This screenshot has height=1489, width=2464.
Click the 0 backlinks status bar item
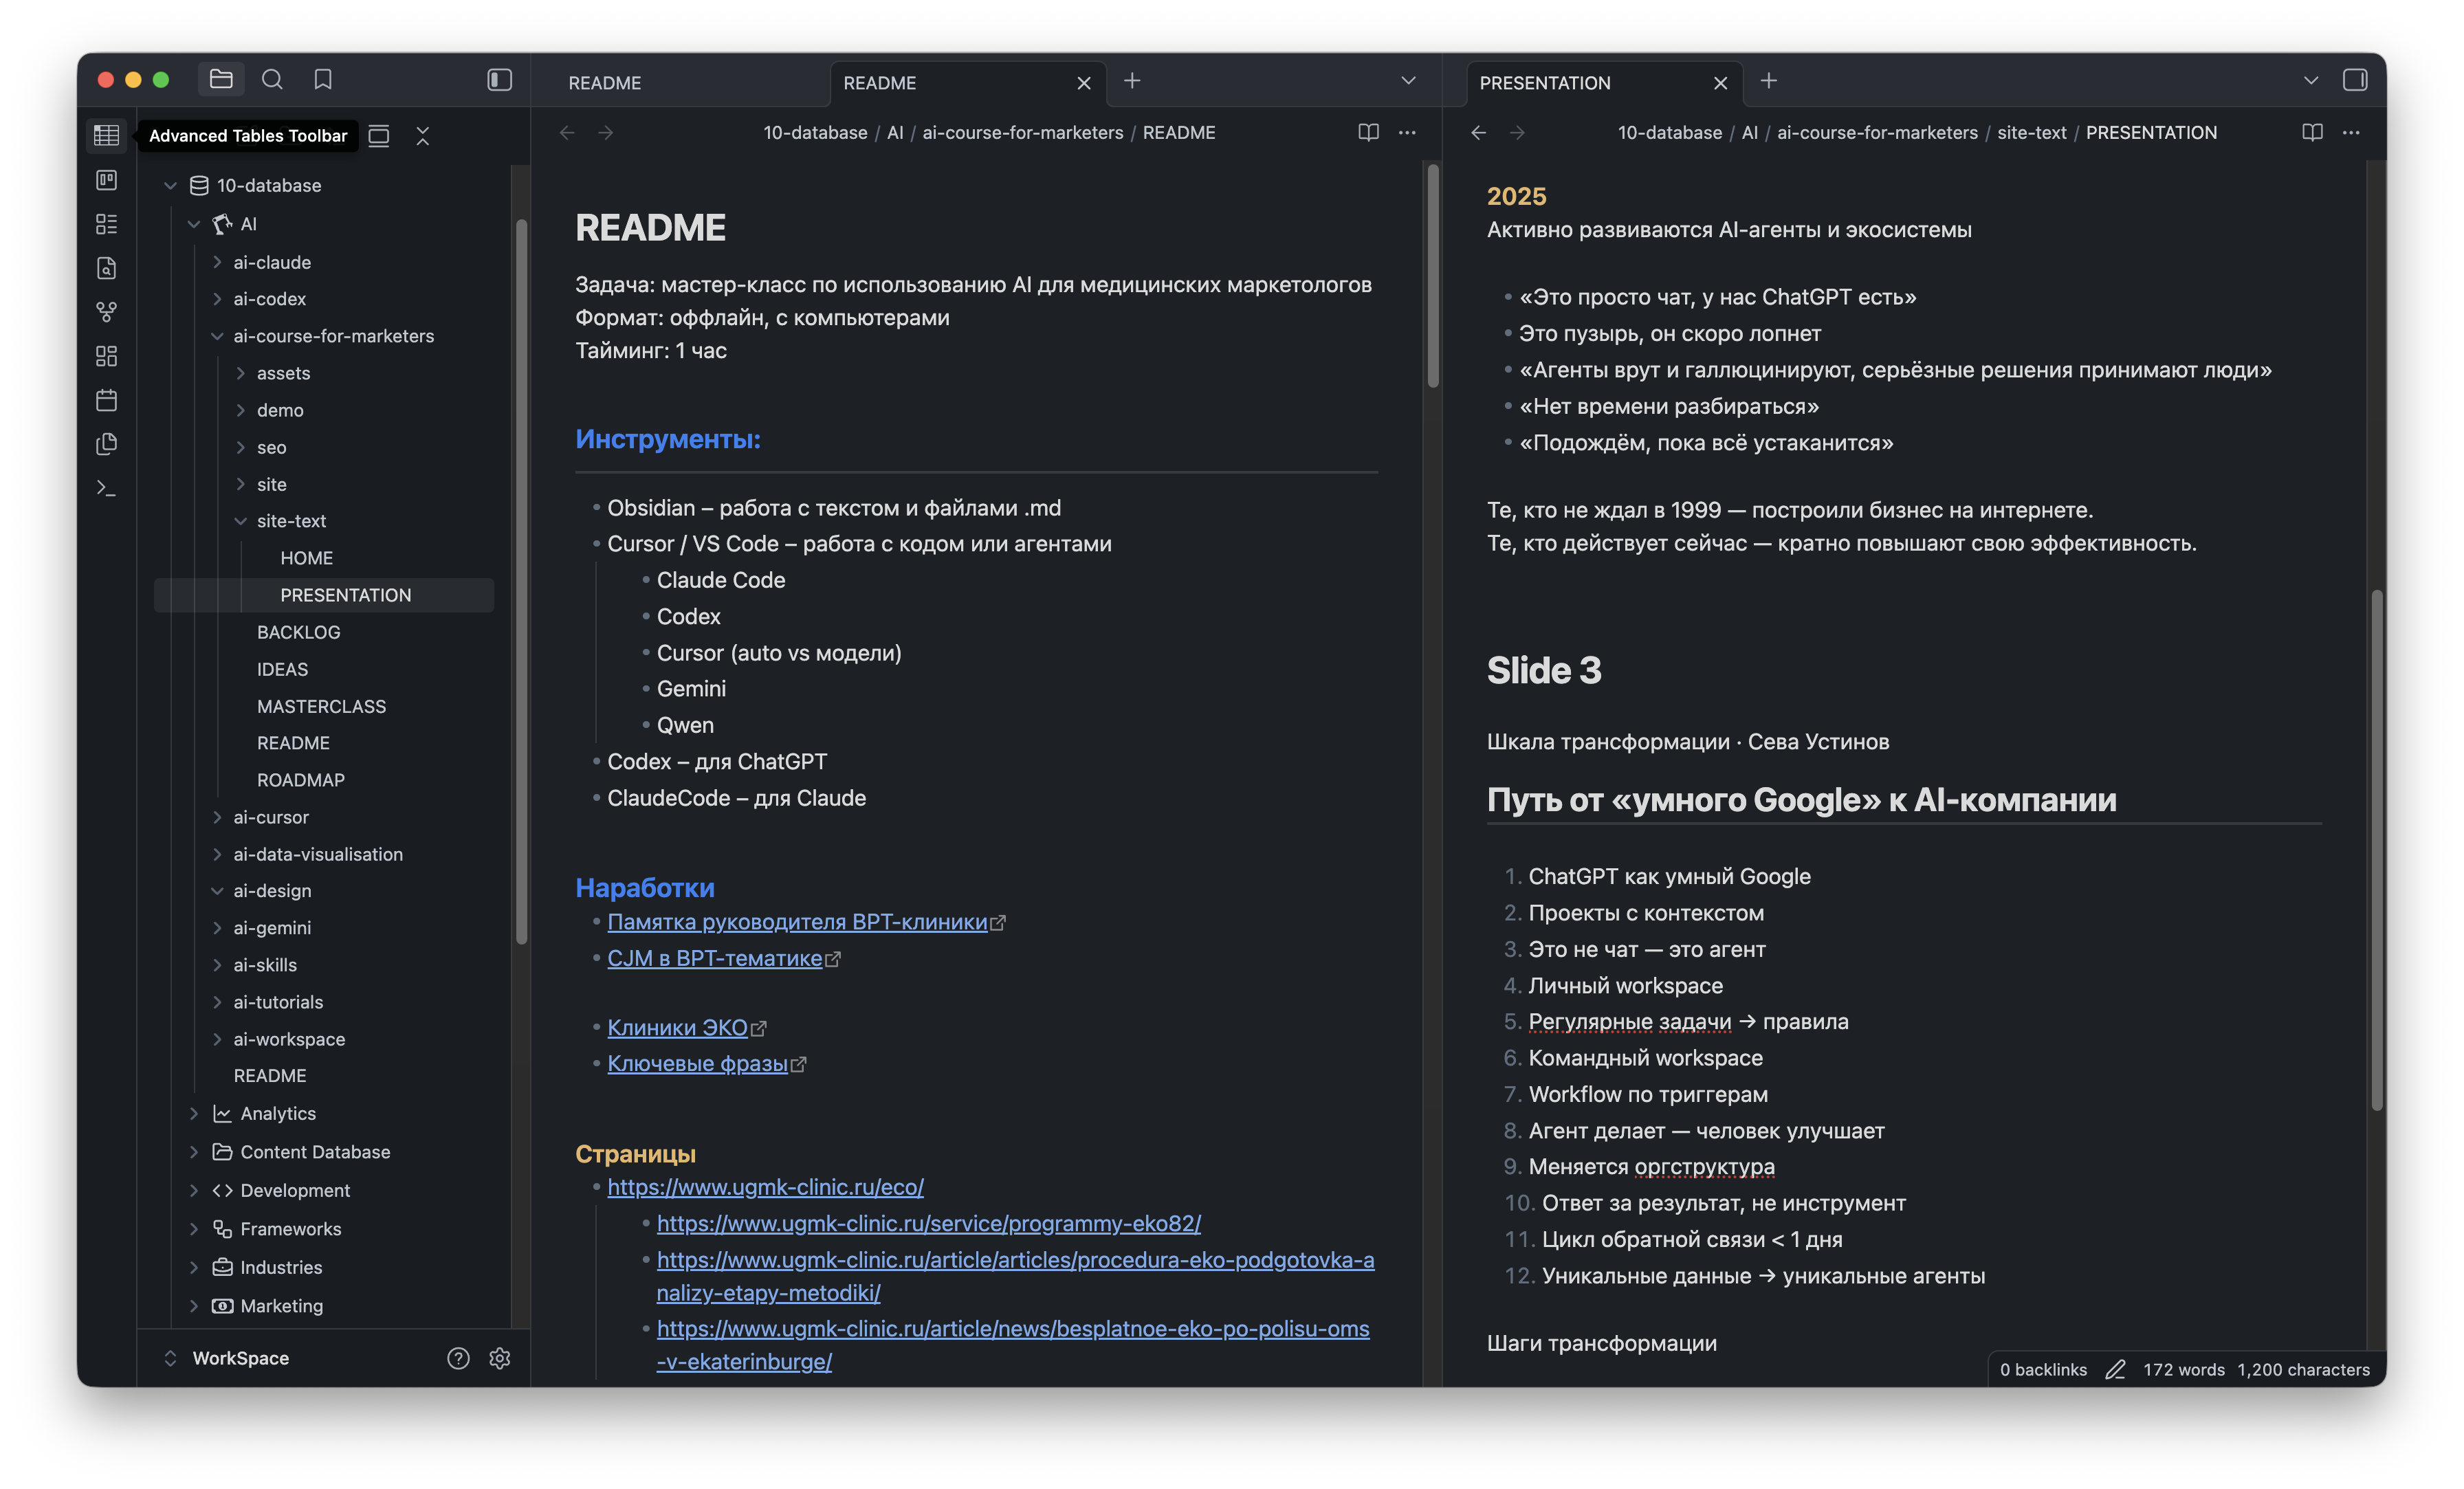[2043, 1370]
